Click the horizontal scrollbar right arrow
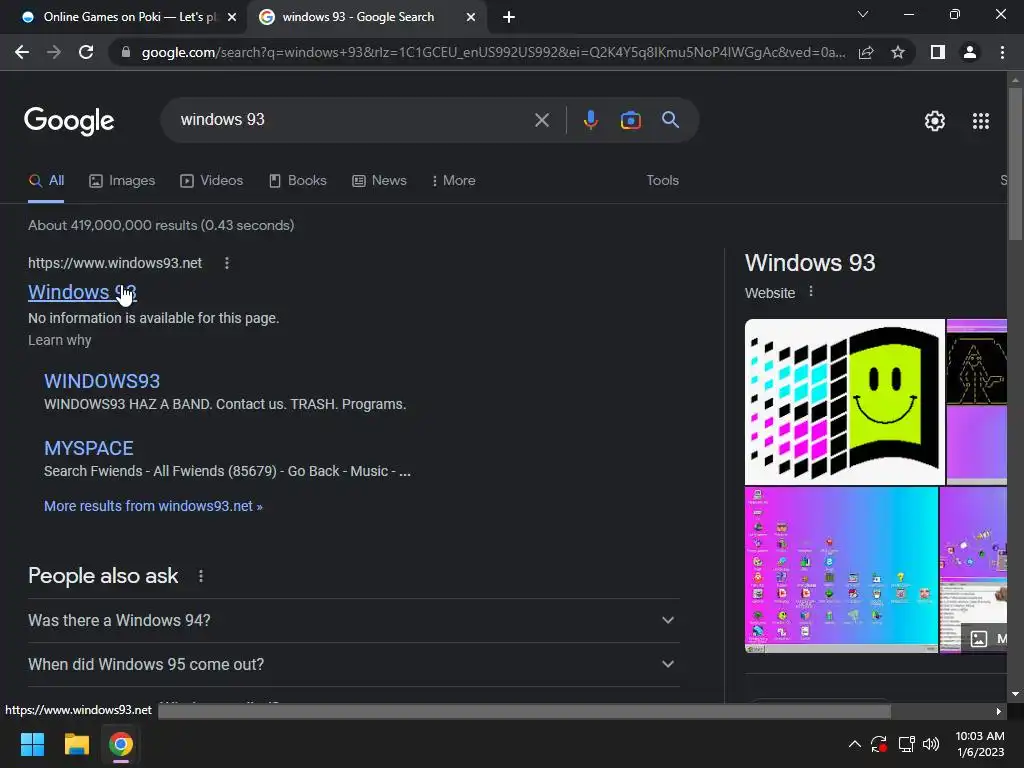This screenshot has width=1024, height=768. (999, 711)
